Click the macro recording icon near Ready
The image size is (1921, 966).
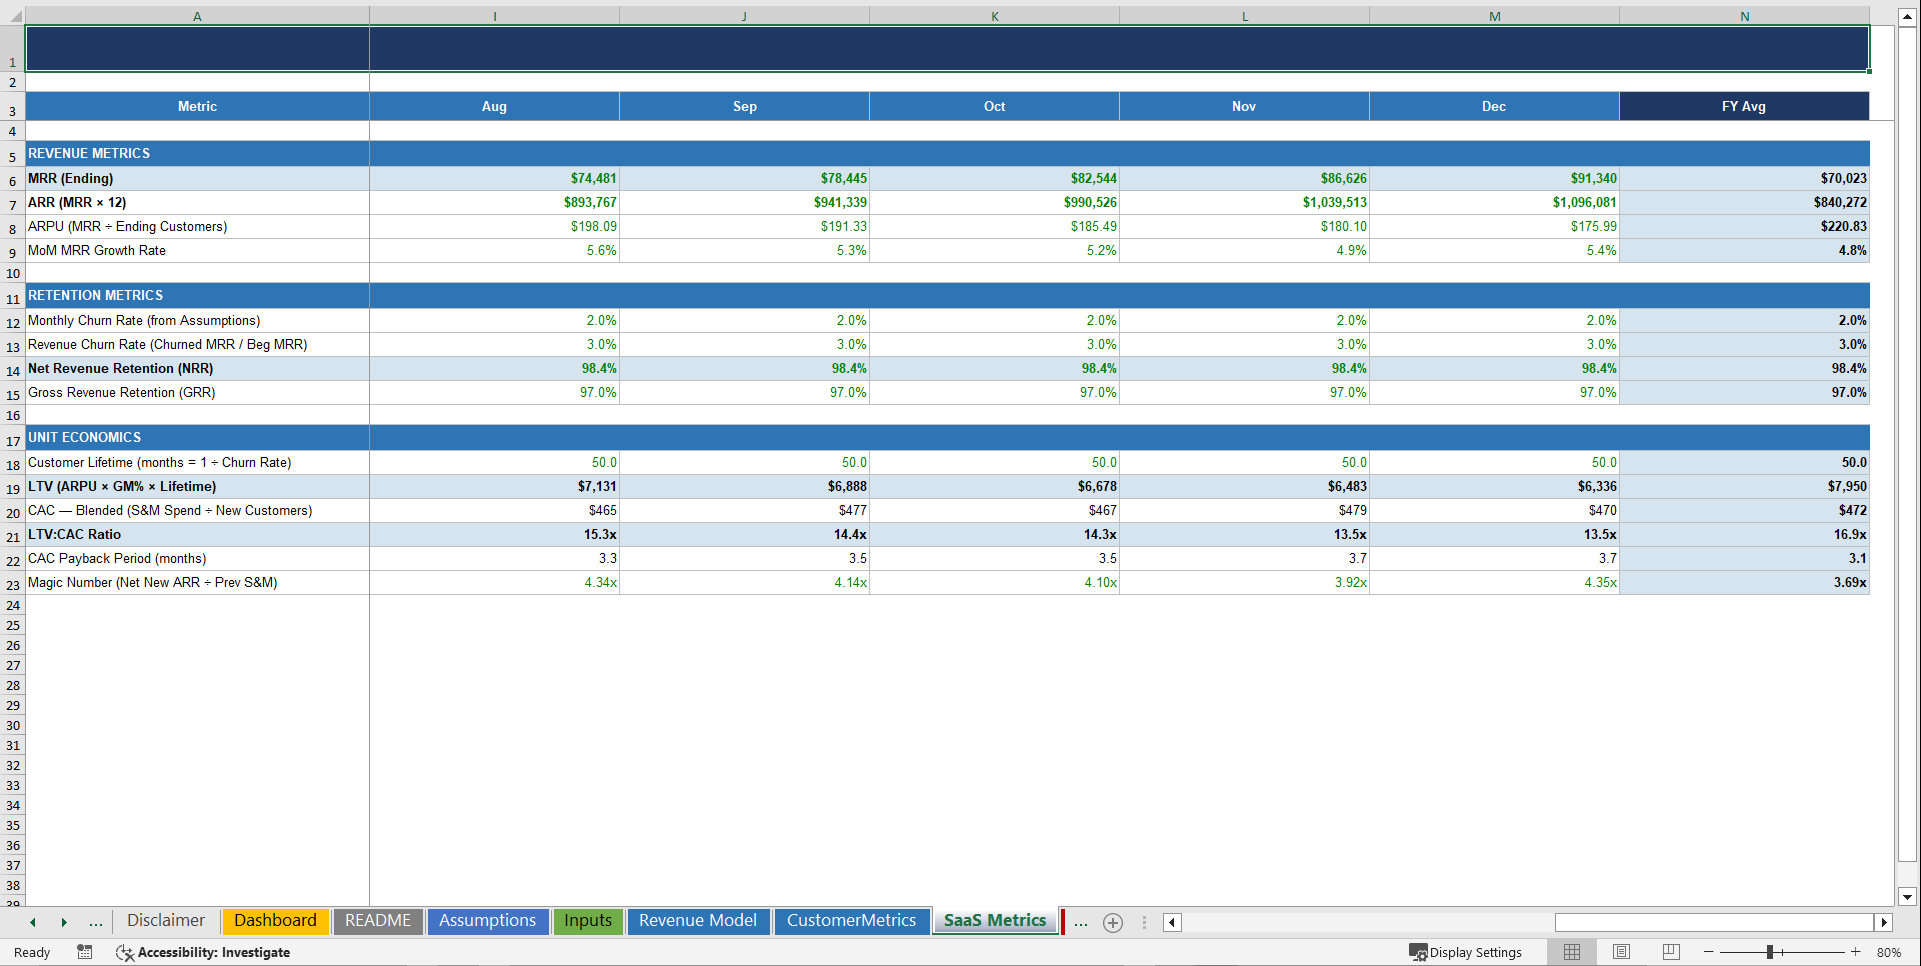[x=84, y=952]
